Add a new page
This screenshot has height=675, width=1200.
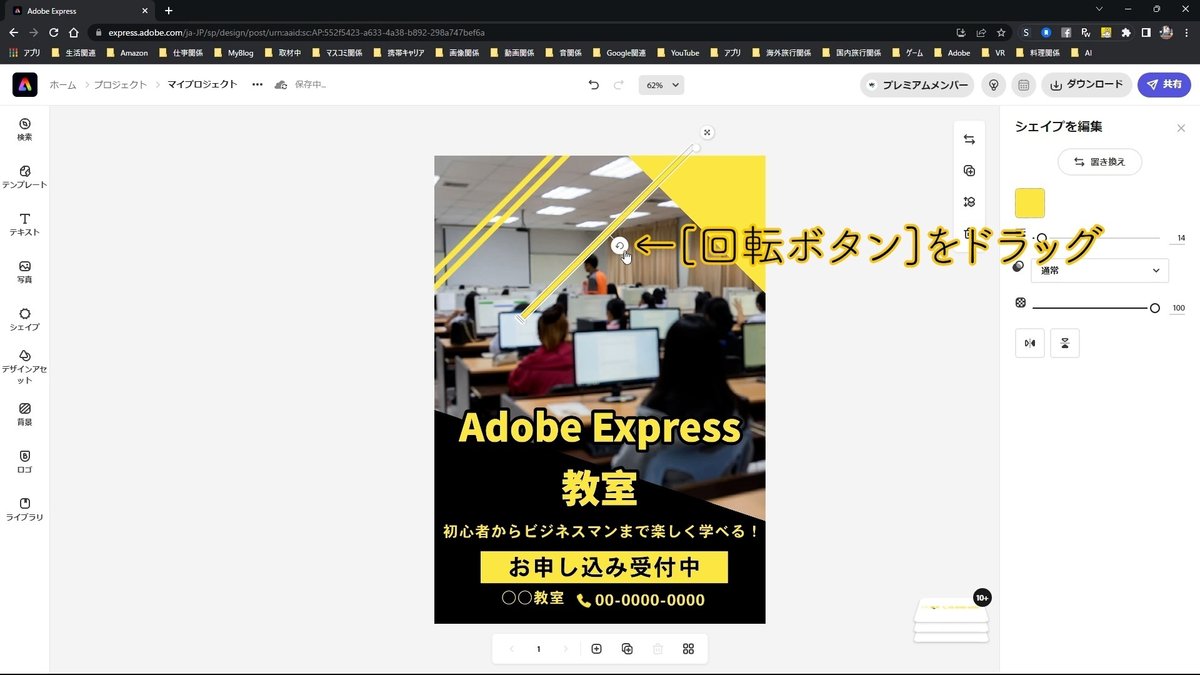596,649
